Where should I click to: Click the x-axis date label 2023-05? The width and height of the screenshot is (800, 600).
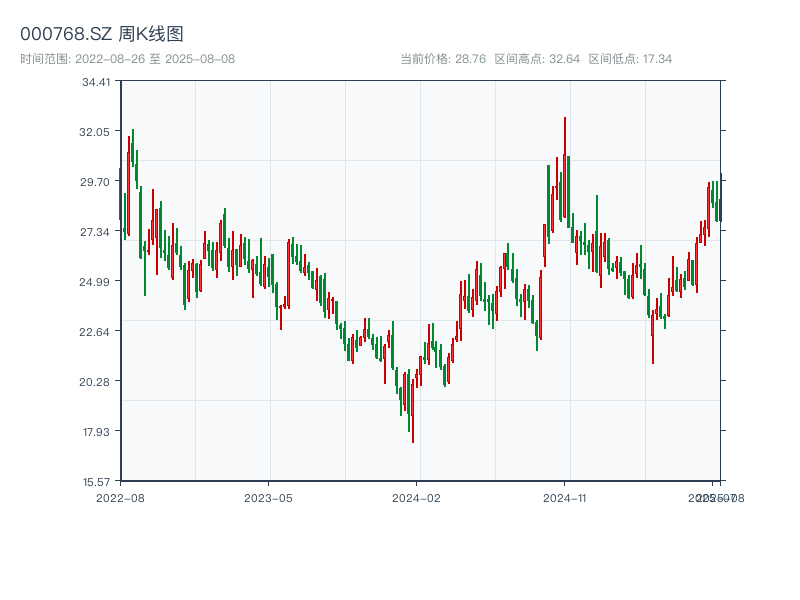pyautogui.click(x=268, y=498)
